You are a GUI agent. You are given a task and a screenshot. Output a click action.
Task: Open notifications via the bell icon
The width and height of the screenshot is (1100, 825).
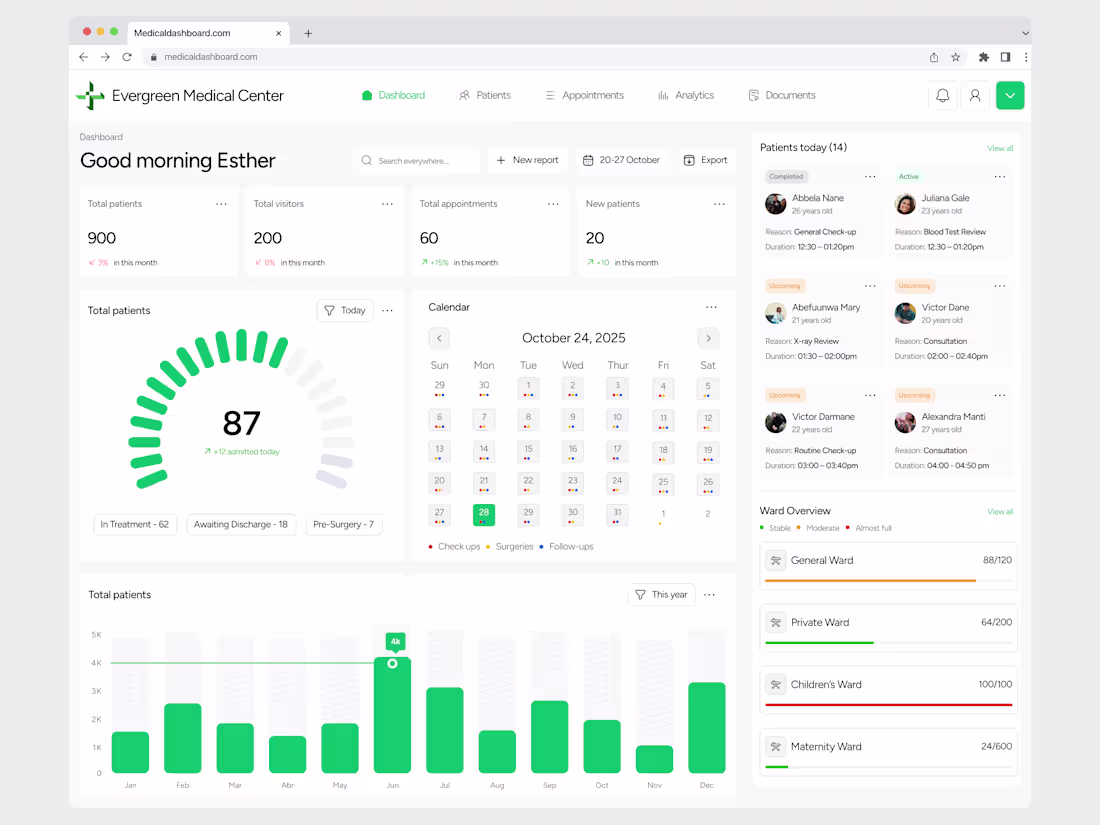pyautogui.click(x=942, y=95)
